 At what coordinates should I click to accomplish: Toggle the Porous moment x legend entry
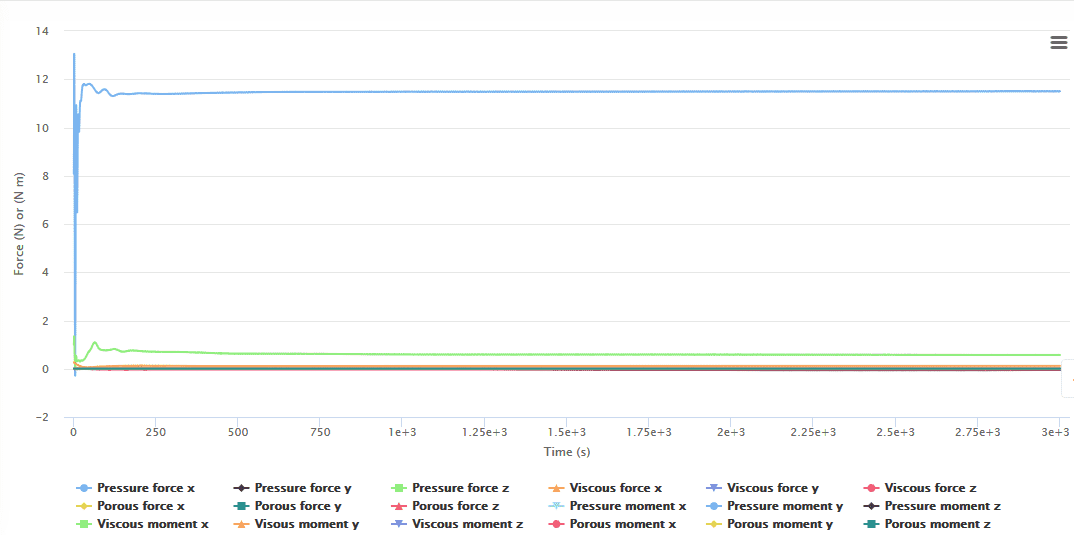coord(613,524)
